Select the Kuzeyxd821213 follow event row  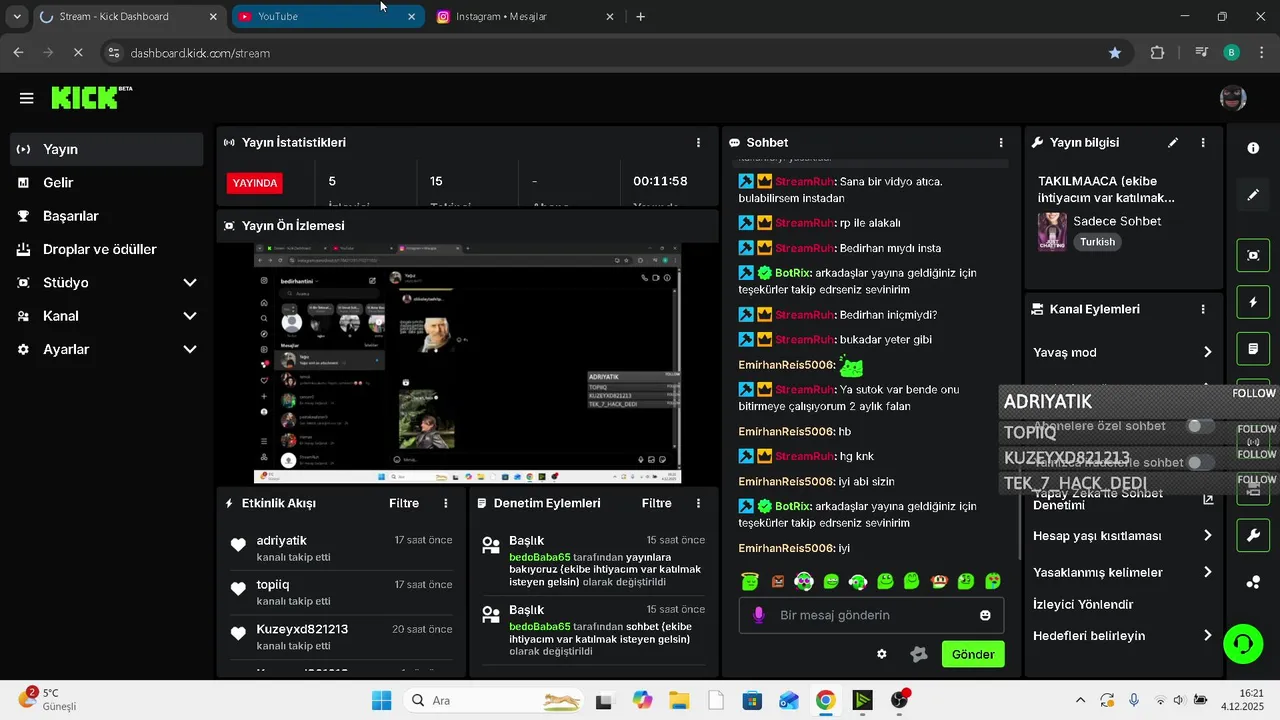[x=342, y=637]
